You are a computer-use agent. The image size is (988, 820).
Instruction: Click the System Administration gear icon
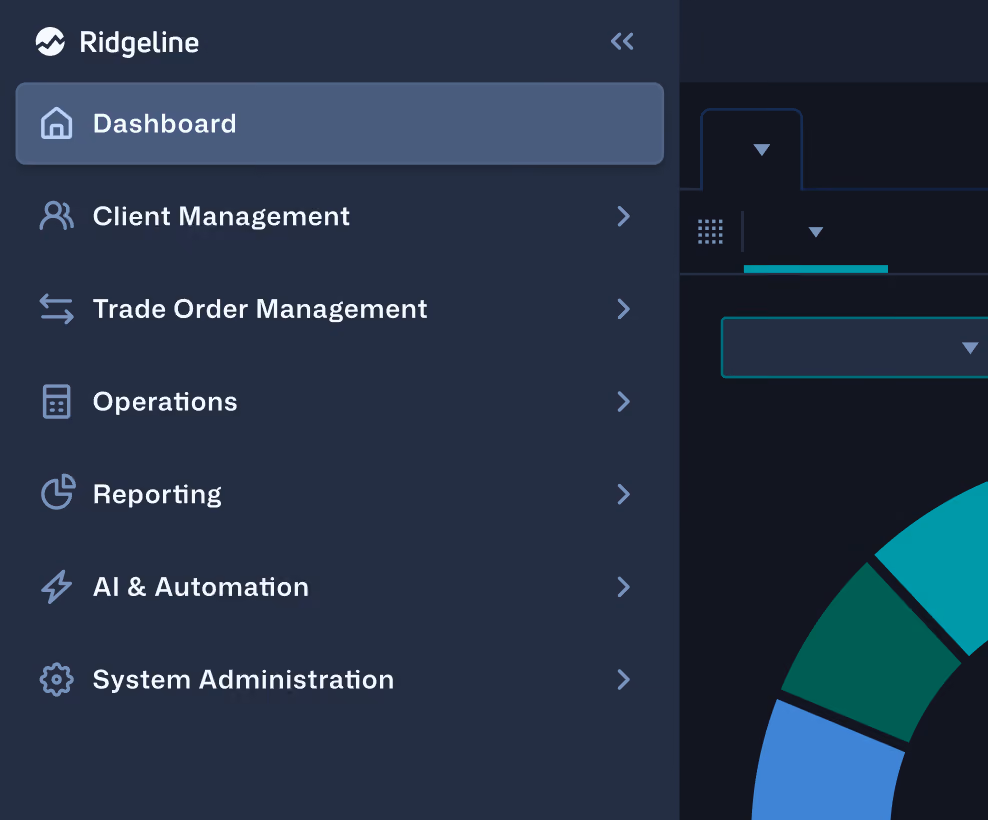57,679
